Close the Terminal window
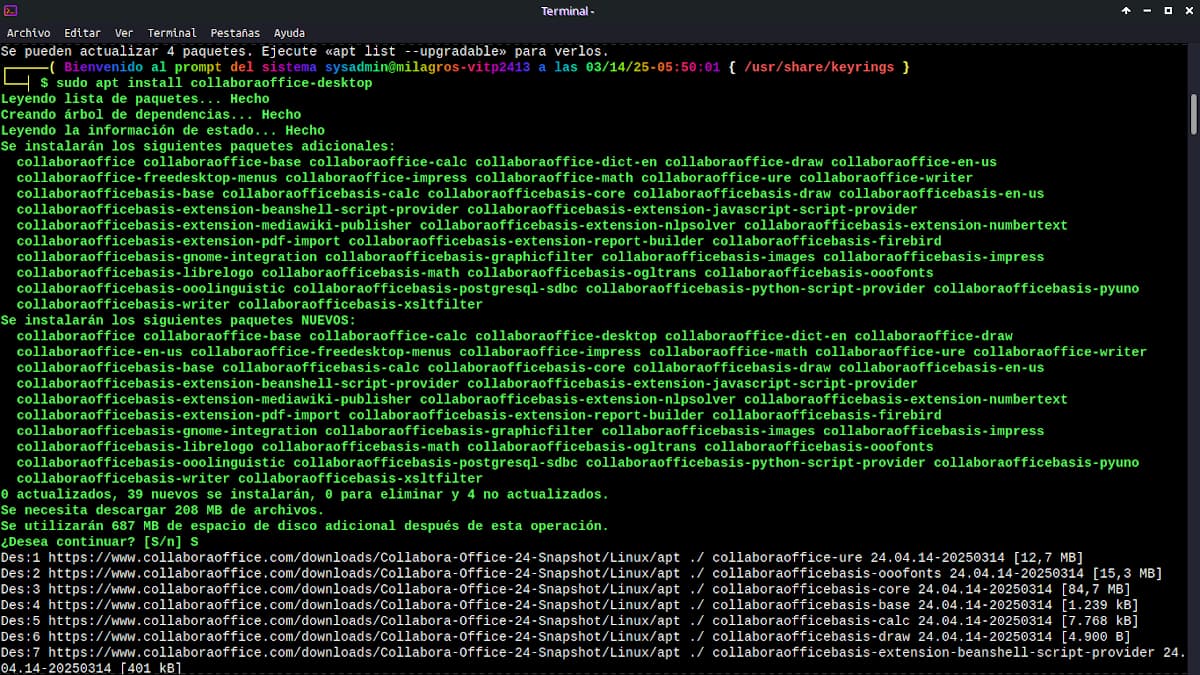 tap(1188, 11)
